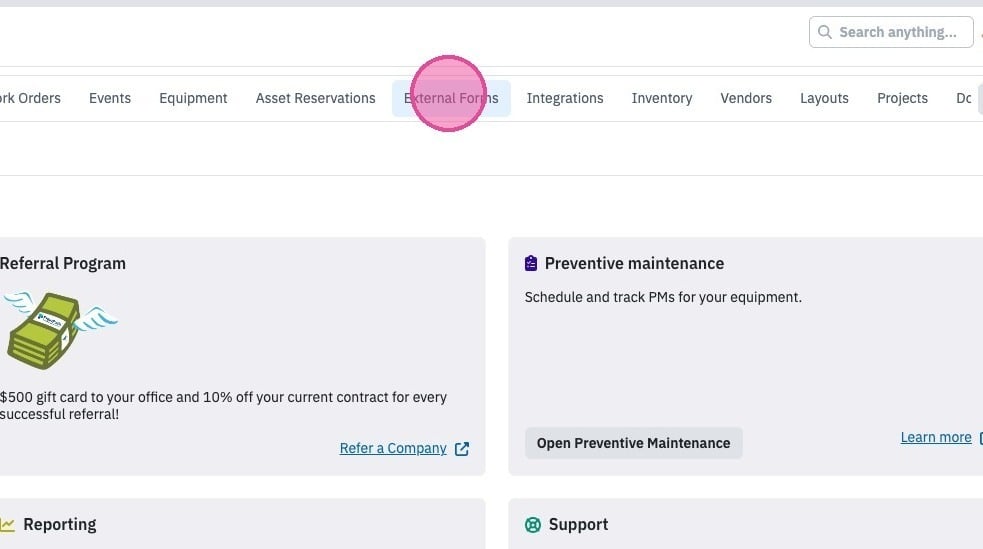This screenshot has height=549, width=983.
Task: Click the flying money referral illustration
Action: coord(60,330)
